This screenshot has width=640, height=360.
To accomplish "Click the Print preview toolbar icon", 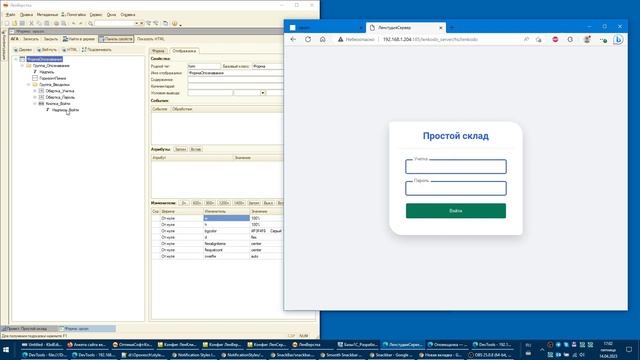I will click(x=64, y=23).
